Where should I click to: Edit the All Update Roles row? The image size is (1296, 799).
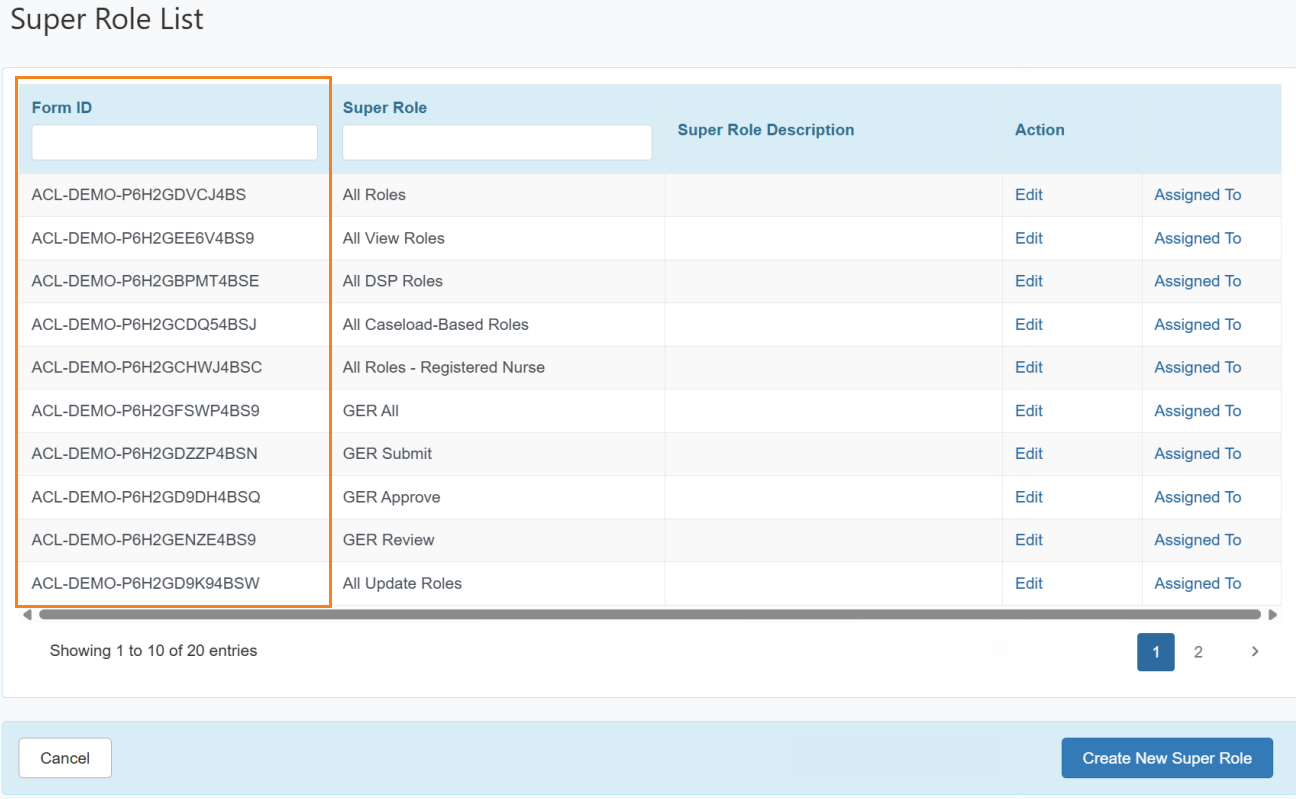coord(1029,583)
